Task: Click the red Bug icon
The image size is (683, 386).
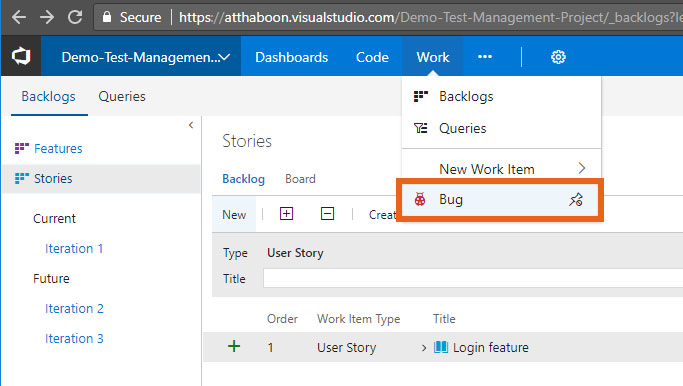Action: coord(420,200)
